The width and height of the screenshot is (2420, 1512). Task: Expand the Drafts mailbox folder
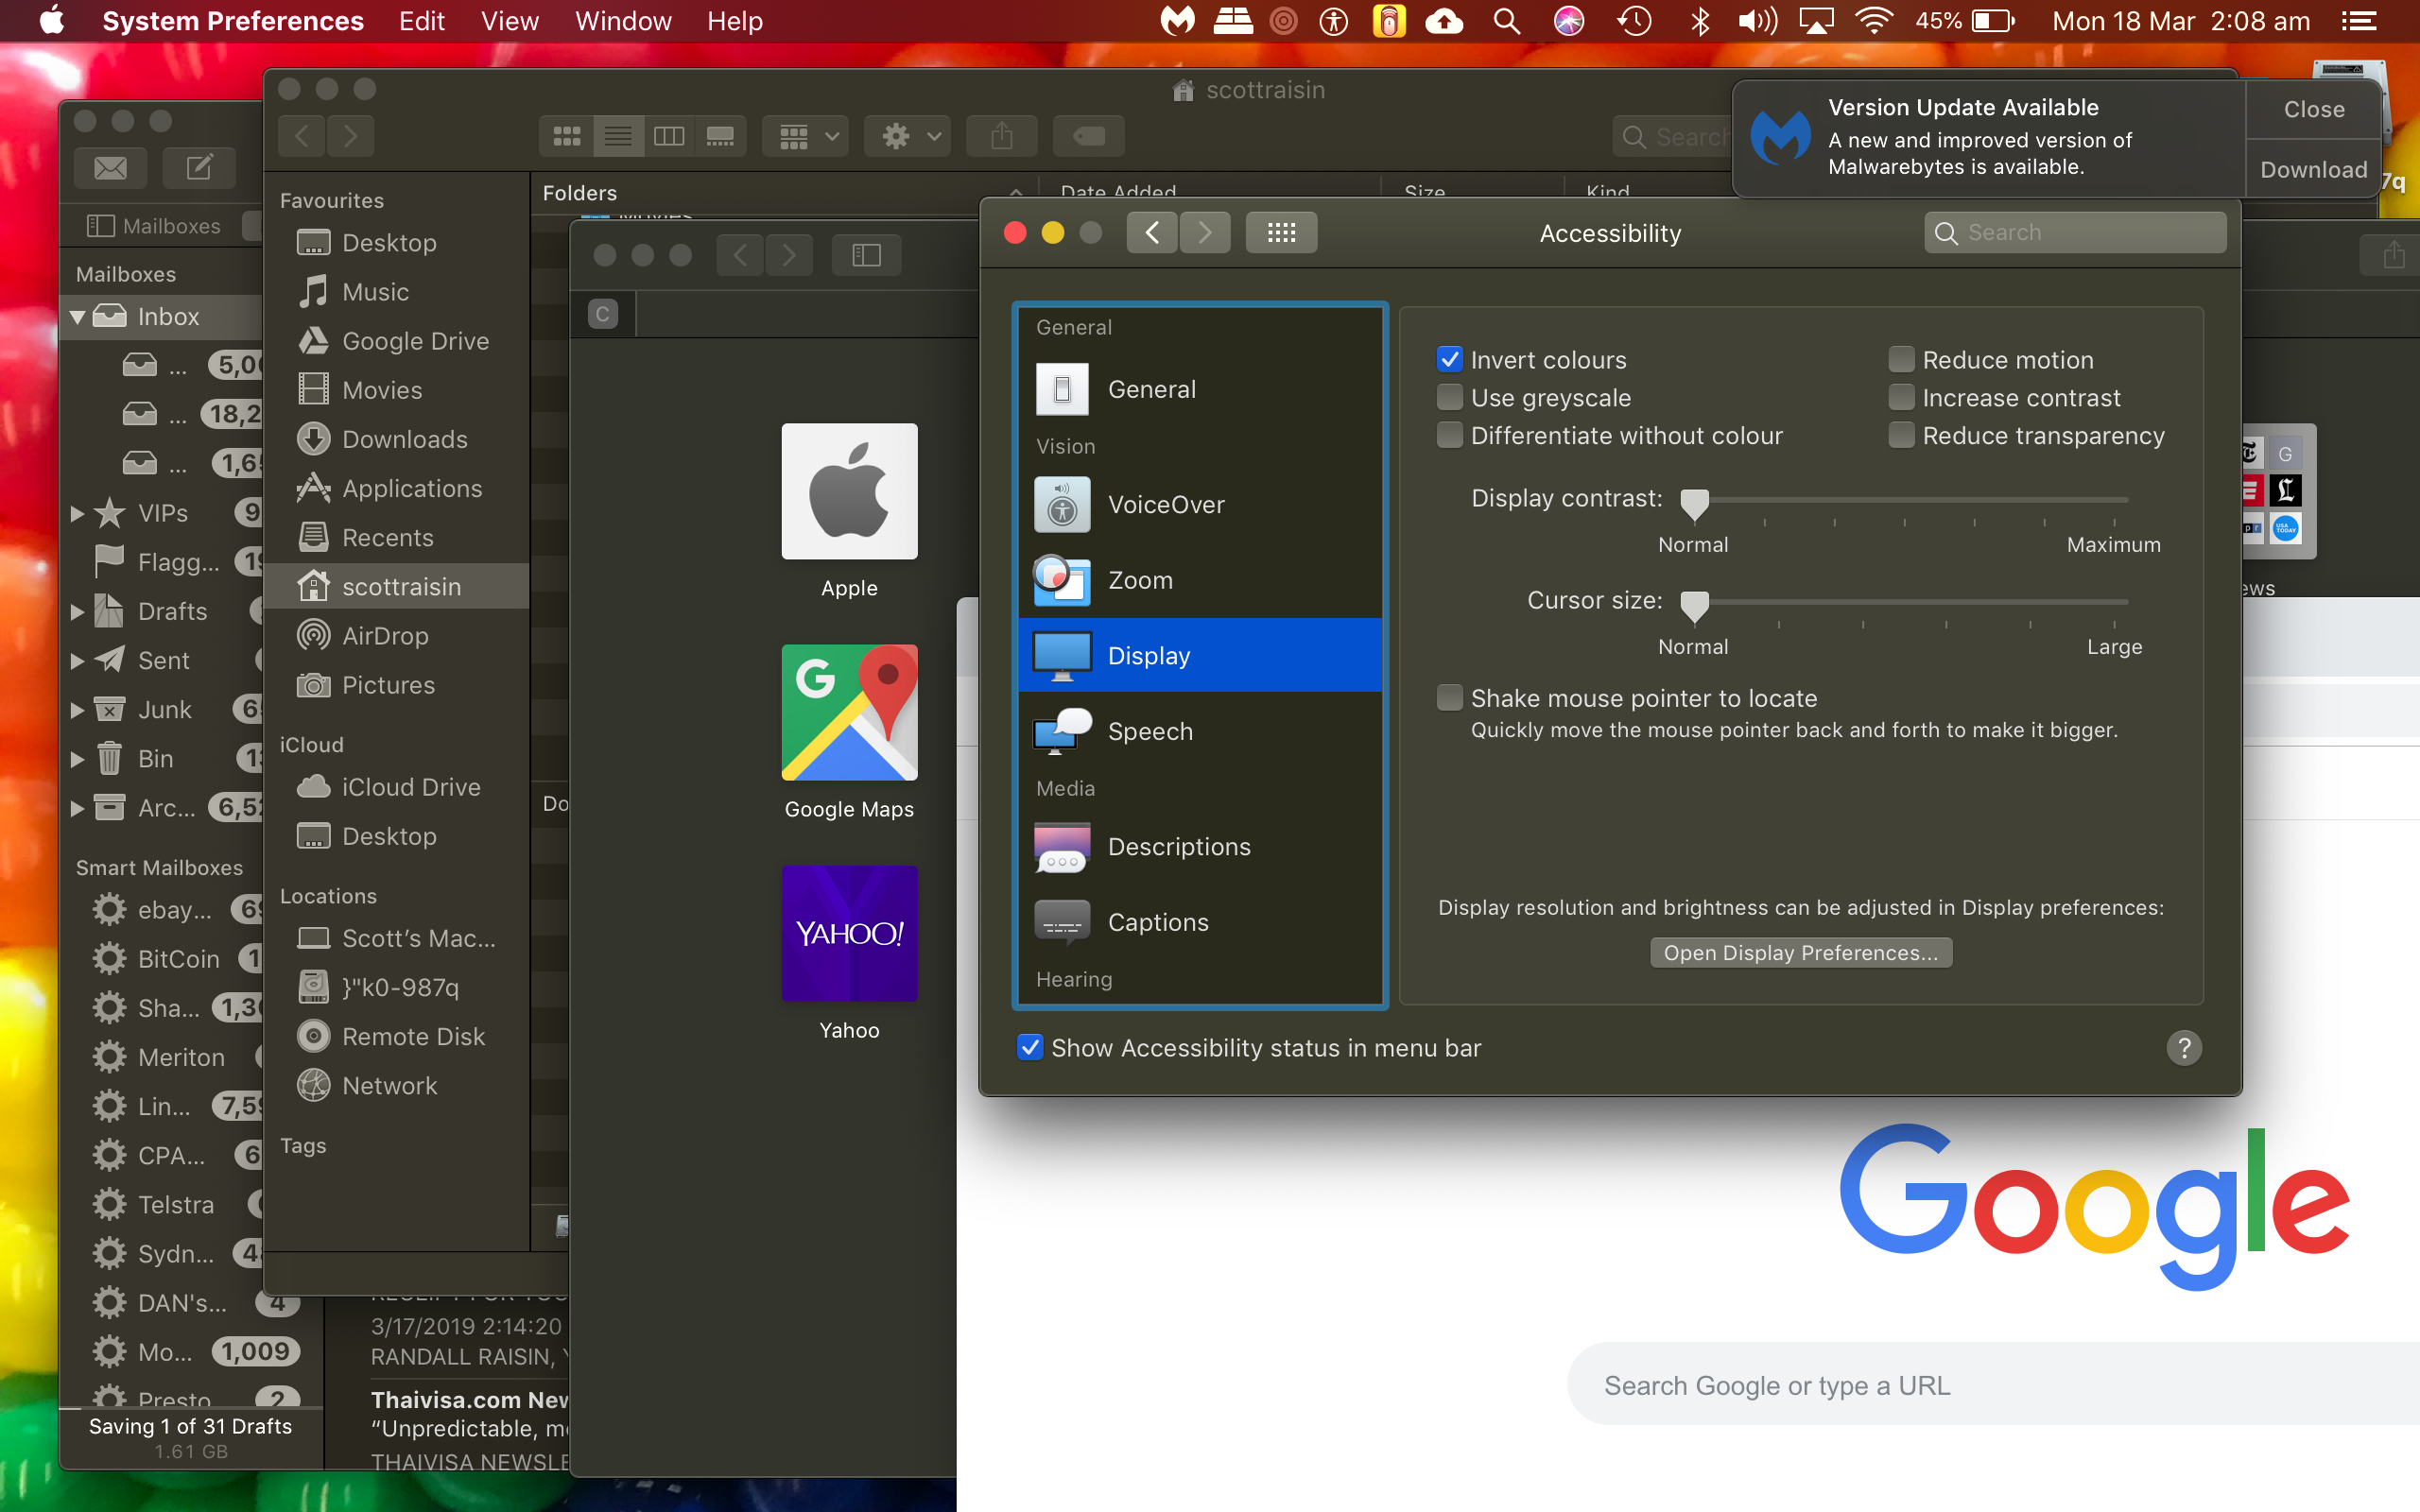(x=77, y=612)
